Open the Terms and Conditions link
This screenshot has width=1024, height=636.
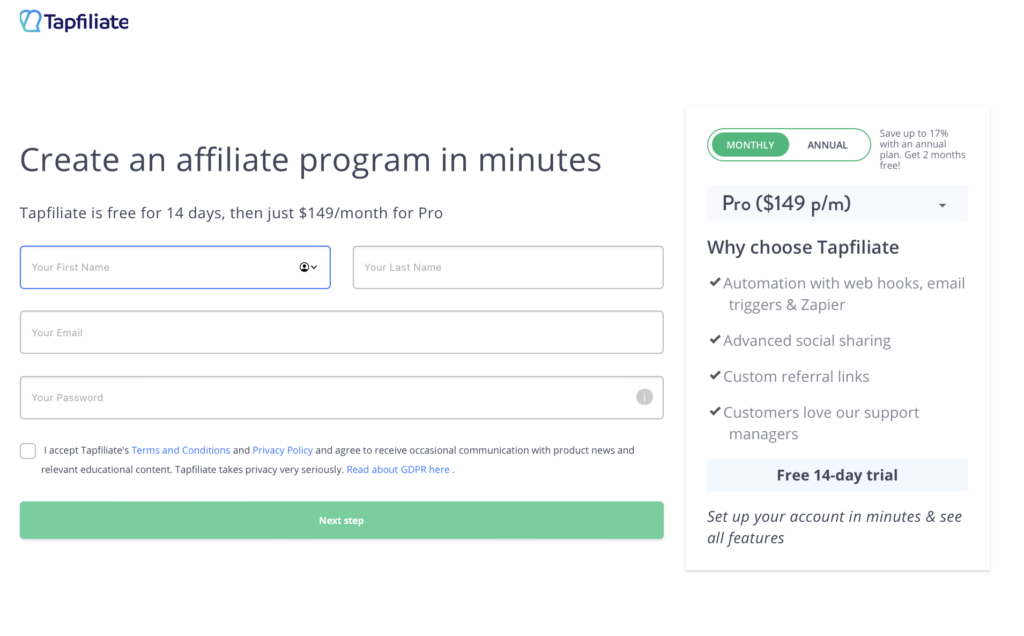[180, 450]
